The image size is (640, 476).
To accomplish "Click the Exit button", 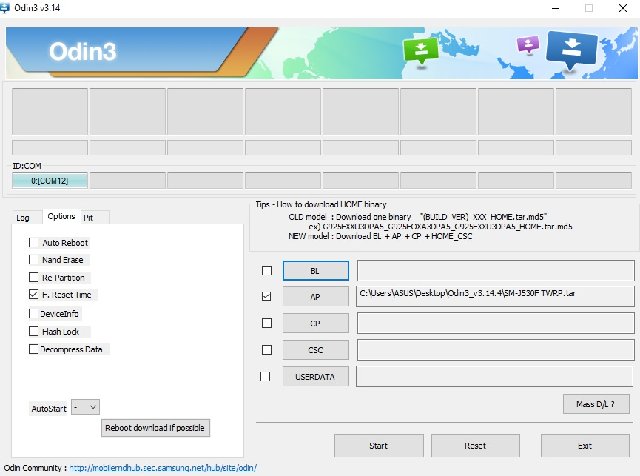I will click(x=585, y=446).
